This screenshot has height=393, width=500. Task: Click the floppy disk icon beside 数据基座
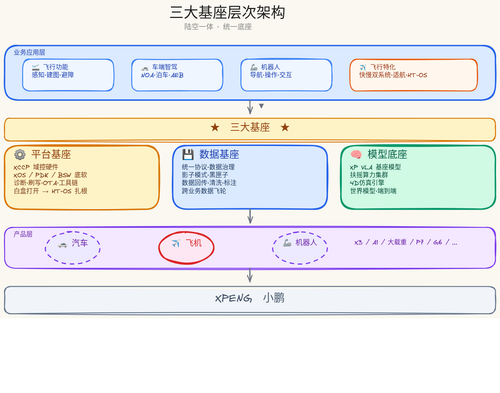(188, 154)
